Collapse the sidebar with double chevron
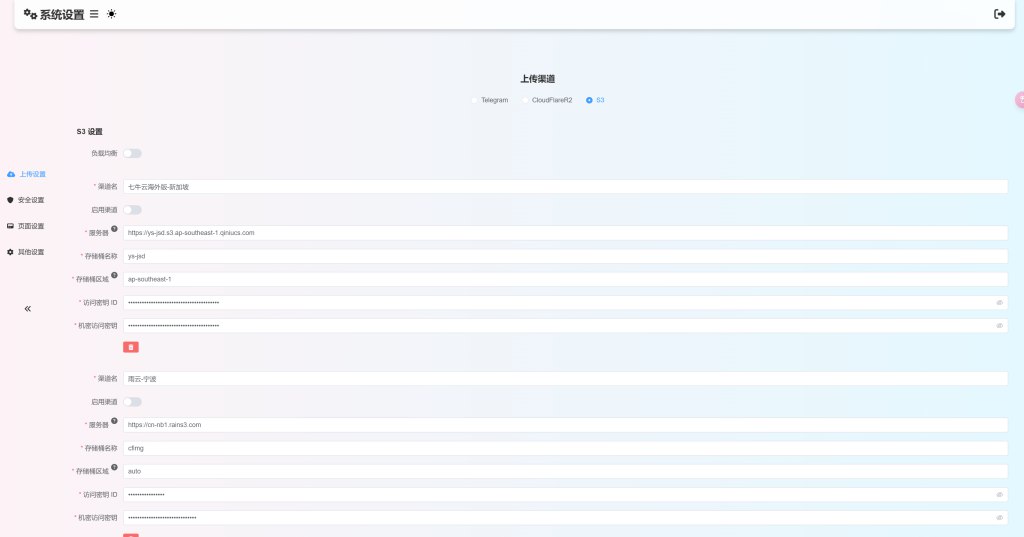 tap(28, 309)
